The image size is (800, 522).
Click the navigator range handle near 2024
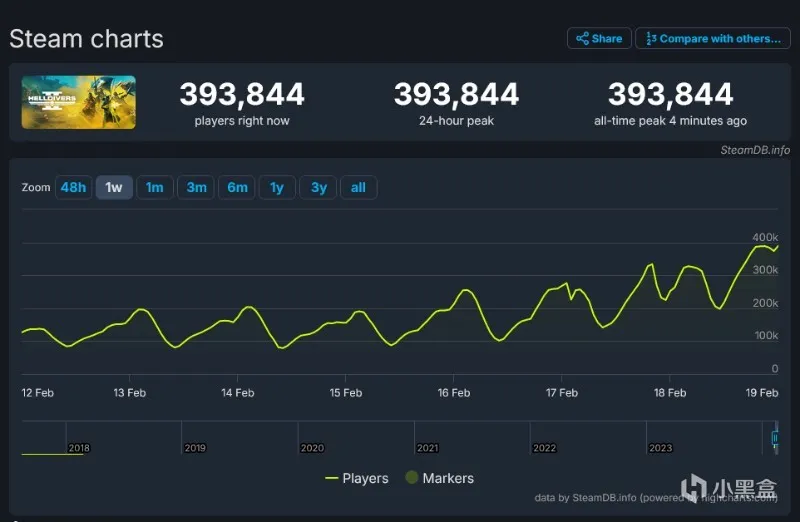click(775, 438)
